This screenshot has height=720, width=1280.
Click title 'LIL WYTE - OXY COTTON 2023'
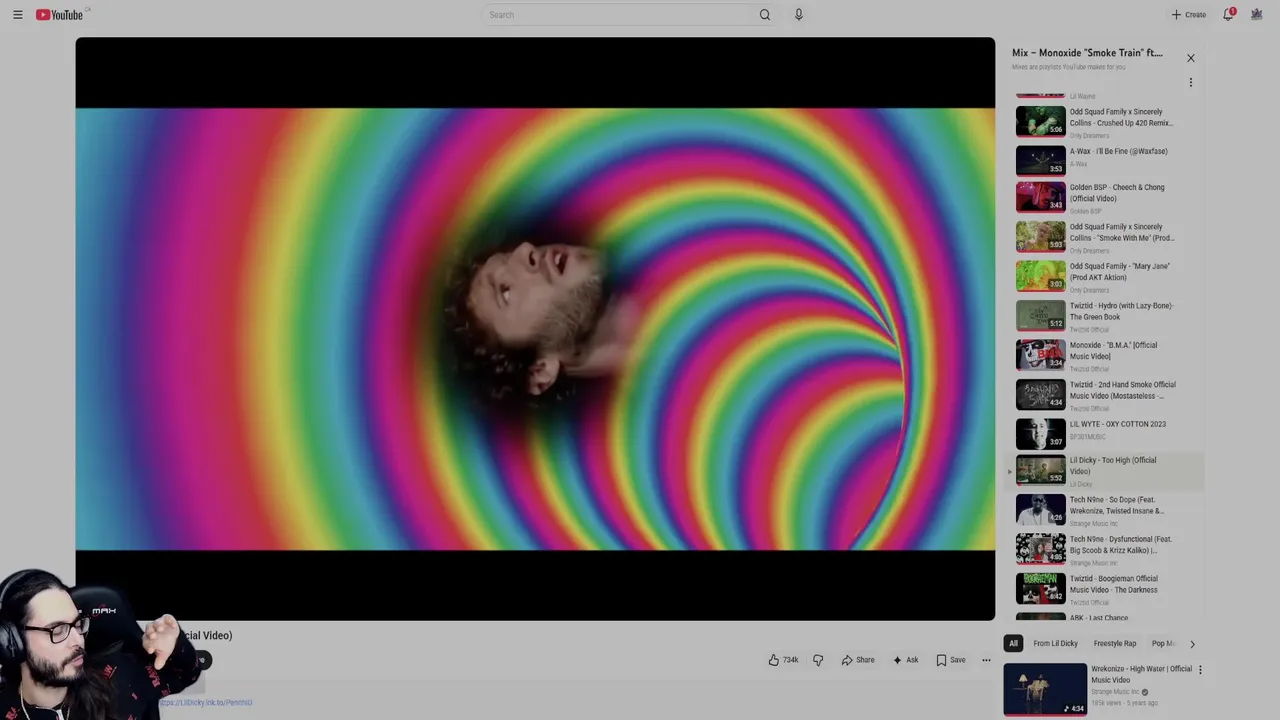(1118, 424)
